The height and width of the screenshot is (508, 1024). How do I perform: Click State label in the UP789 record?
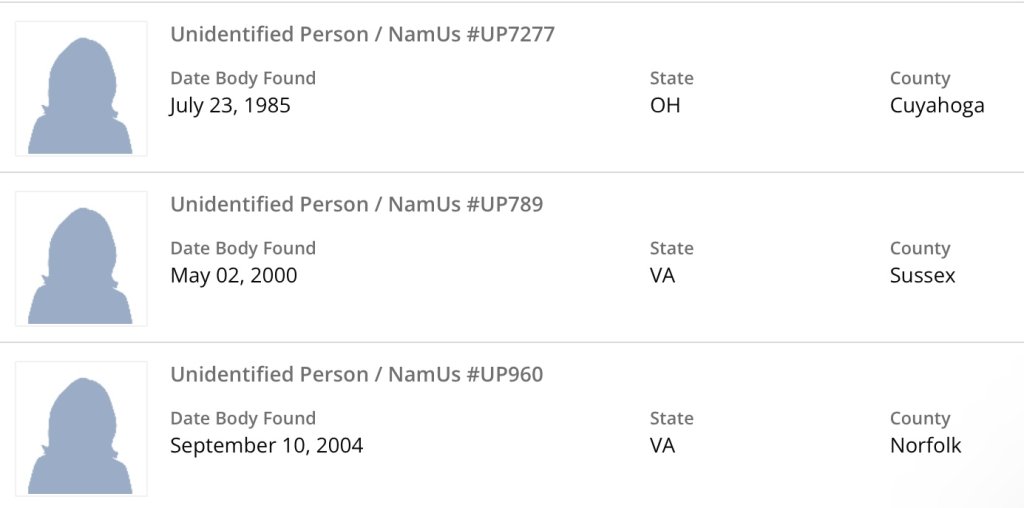pos(671,248)
